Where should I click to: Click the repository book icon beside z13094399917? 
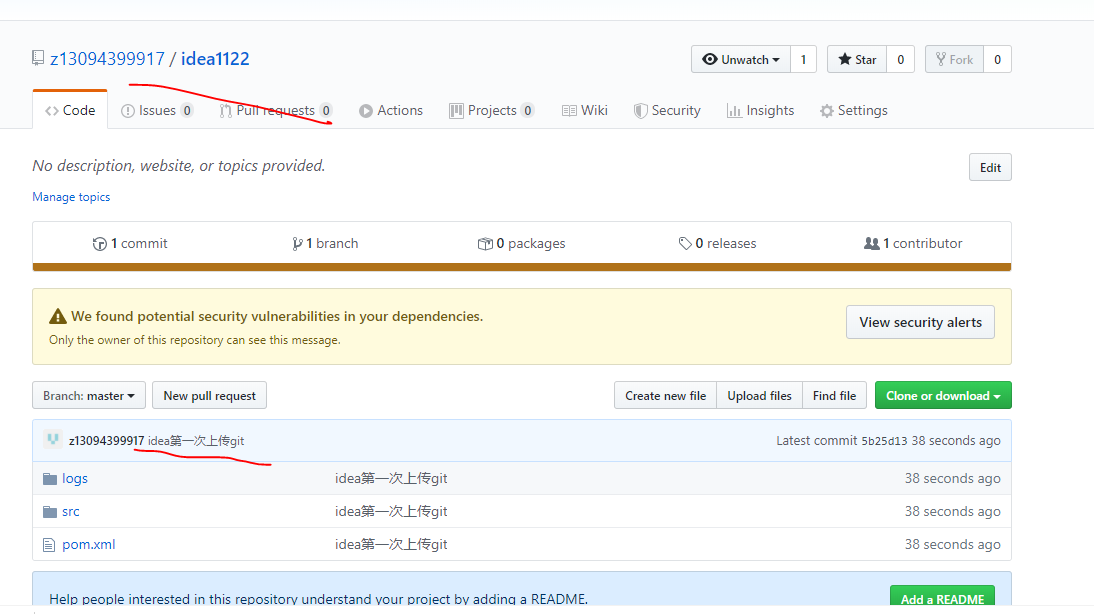[38, 59]
